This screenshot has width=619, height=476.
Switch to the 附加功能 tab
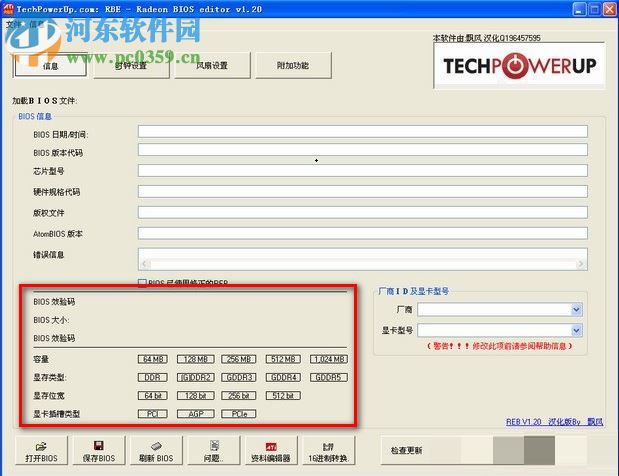coord(293,66)
